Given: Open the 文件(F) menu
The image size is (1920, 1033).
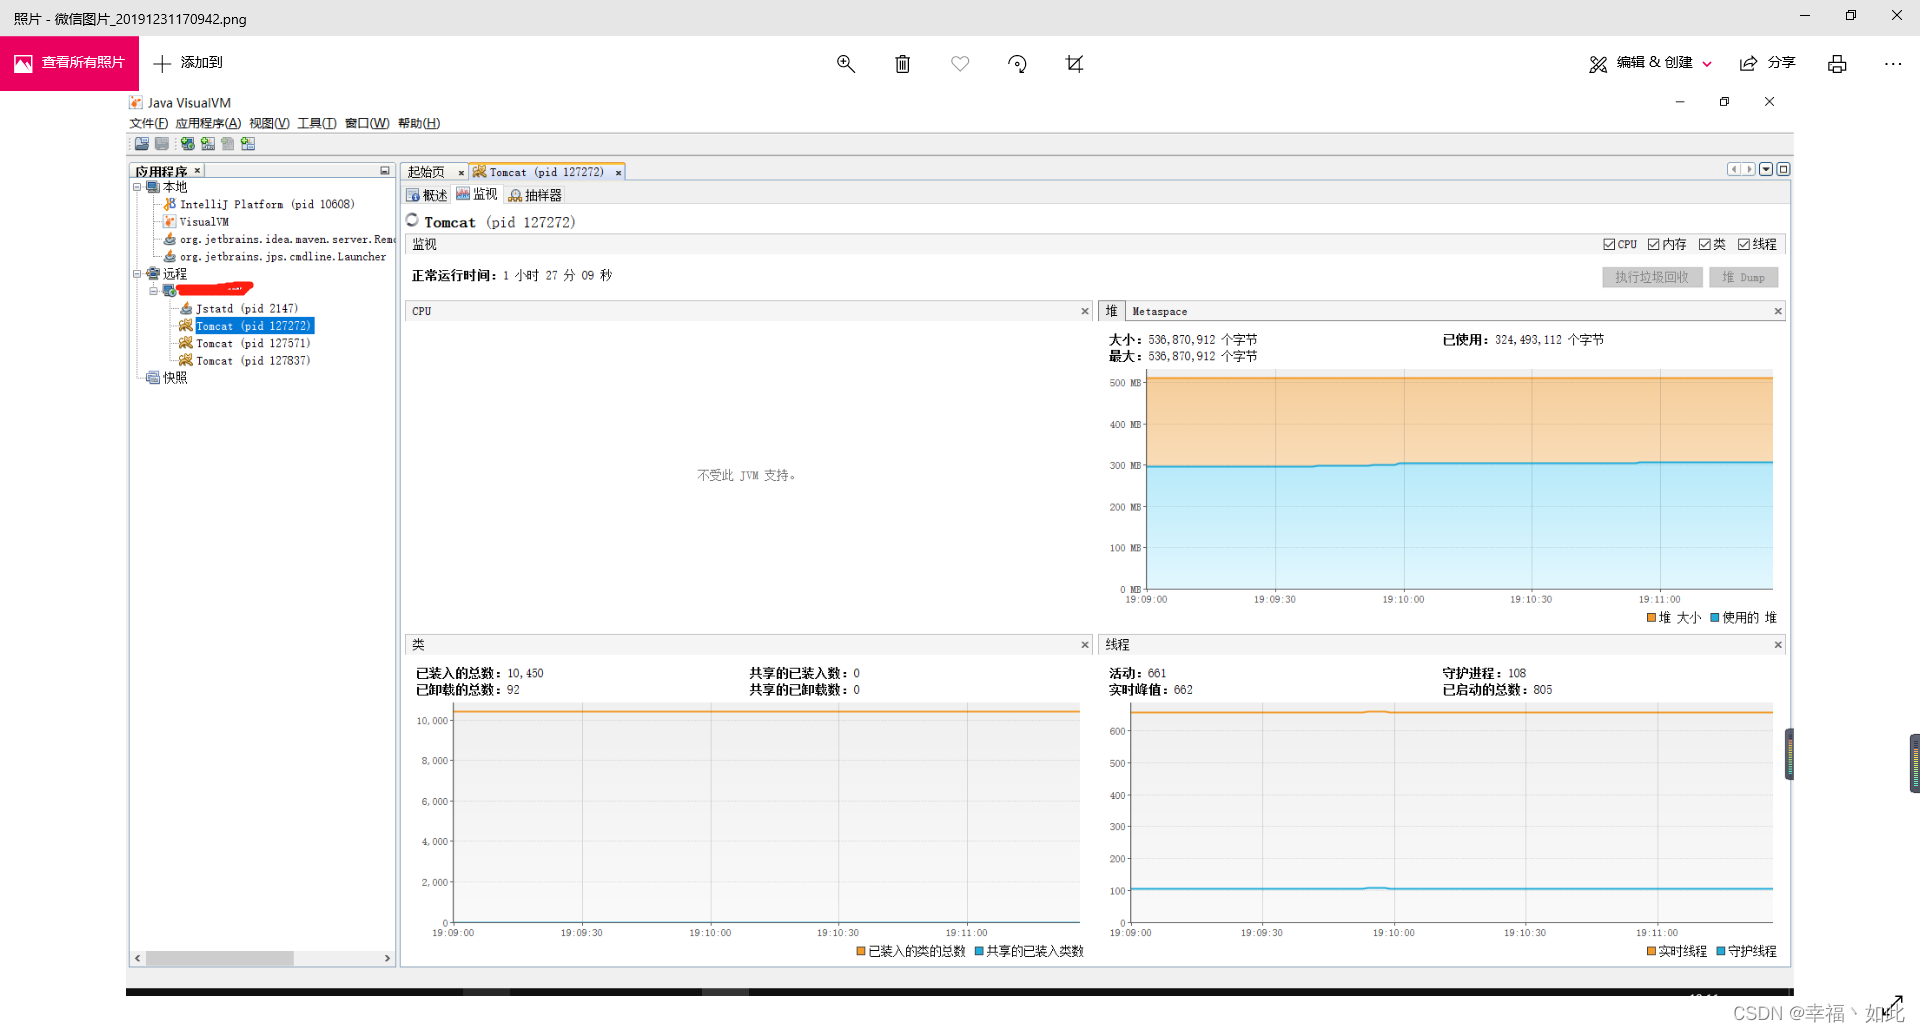Looking at the screenshot, I should tap(148, 123).
